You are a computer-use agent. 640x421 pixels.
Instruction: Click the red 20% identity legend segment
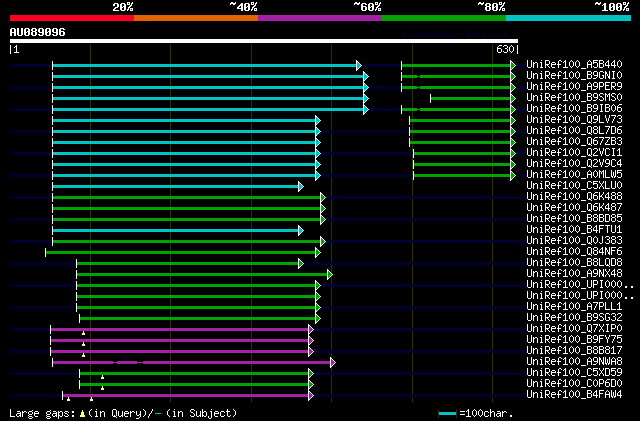coord(72,18)
